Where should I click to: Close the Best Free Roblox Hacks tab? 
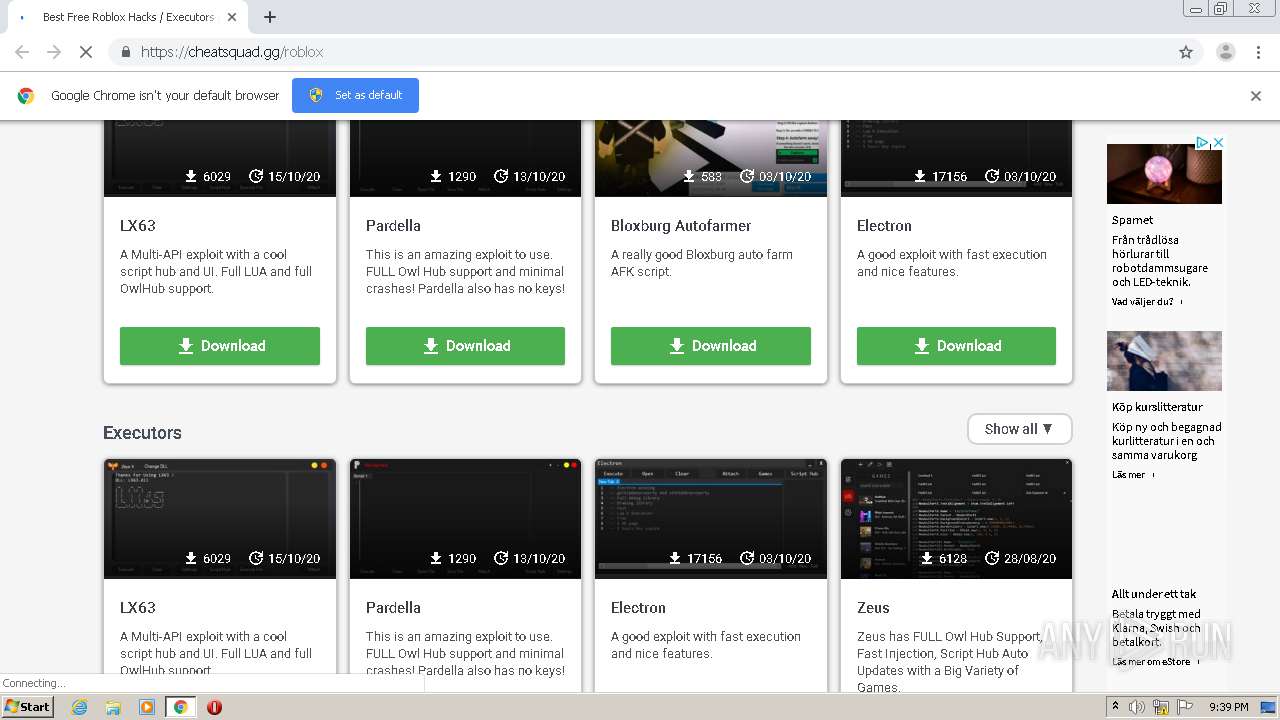(x=232, y=17)
